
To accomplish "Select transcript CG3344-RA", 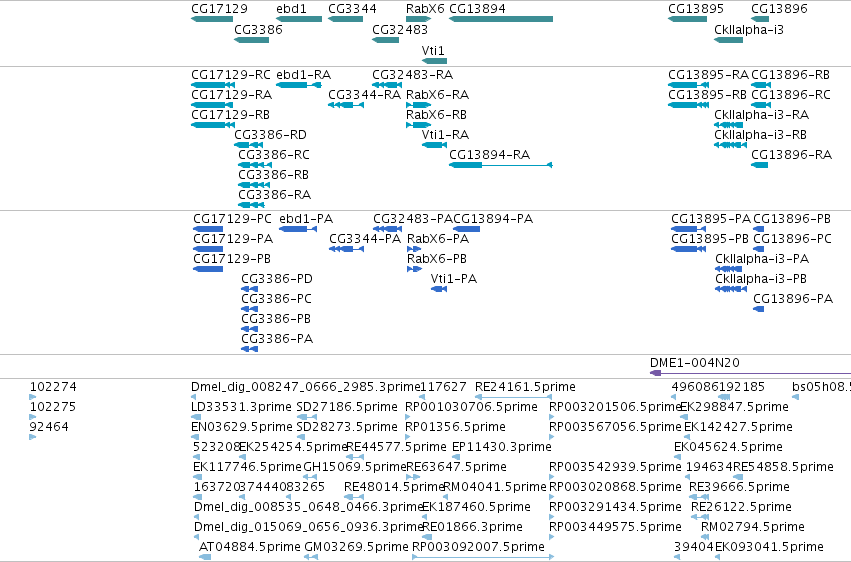I will pyautogui.click(x=346, y=105).
